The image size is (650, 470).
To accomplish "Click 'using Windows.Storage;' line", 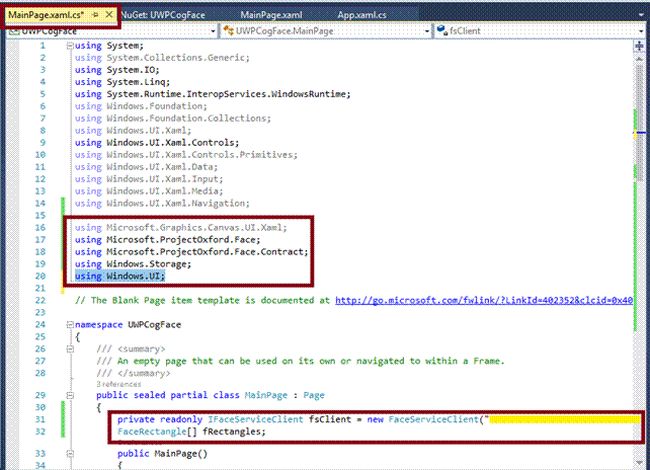I will click(x=133, y=264).
